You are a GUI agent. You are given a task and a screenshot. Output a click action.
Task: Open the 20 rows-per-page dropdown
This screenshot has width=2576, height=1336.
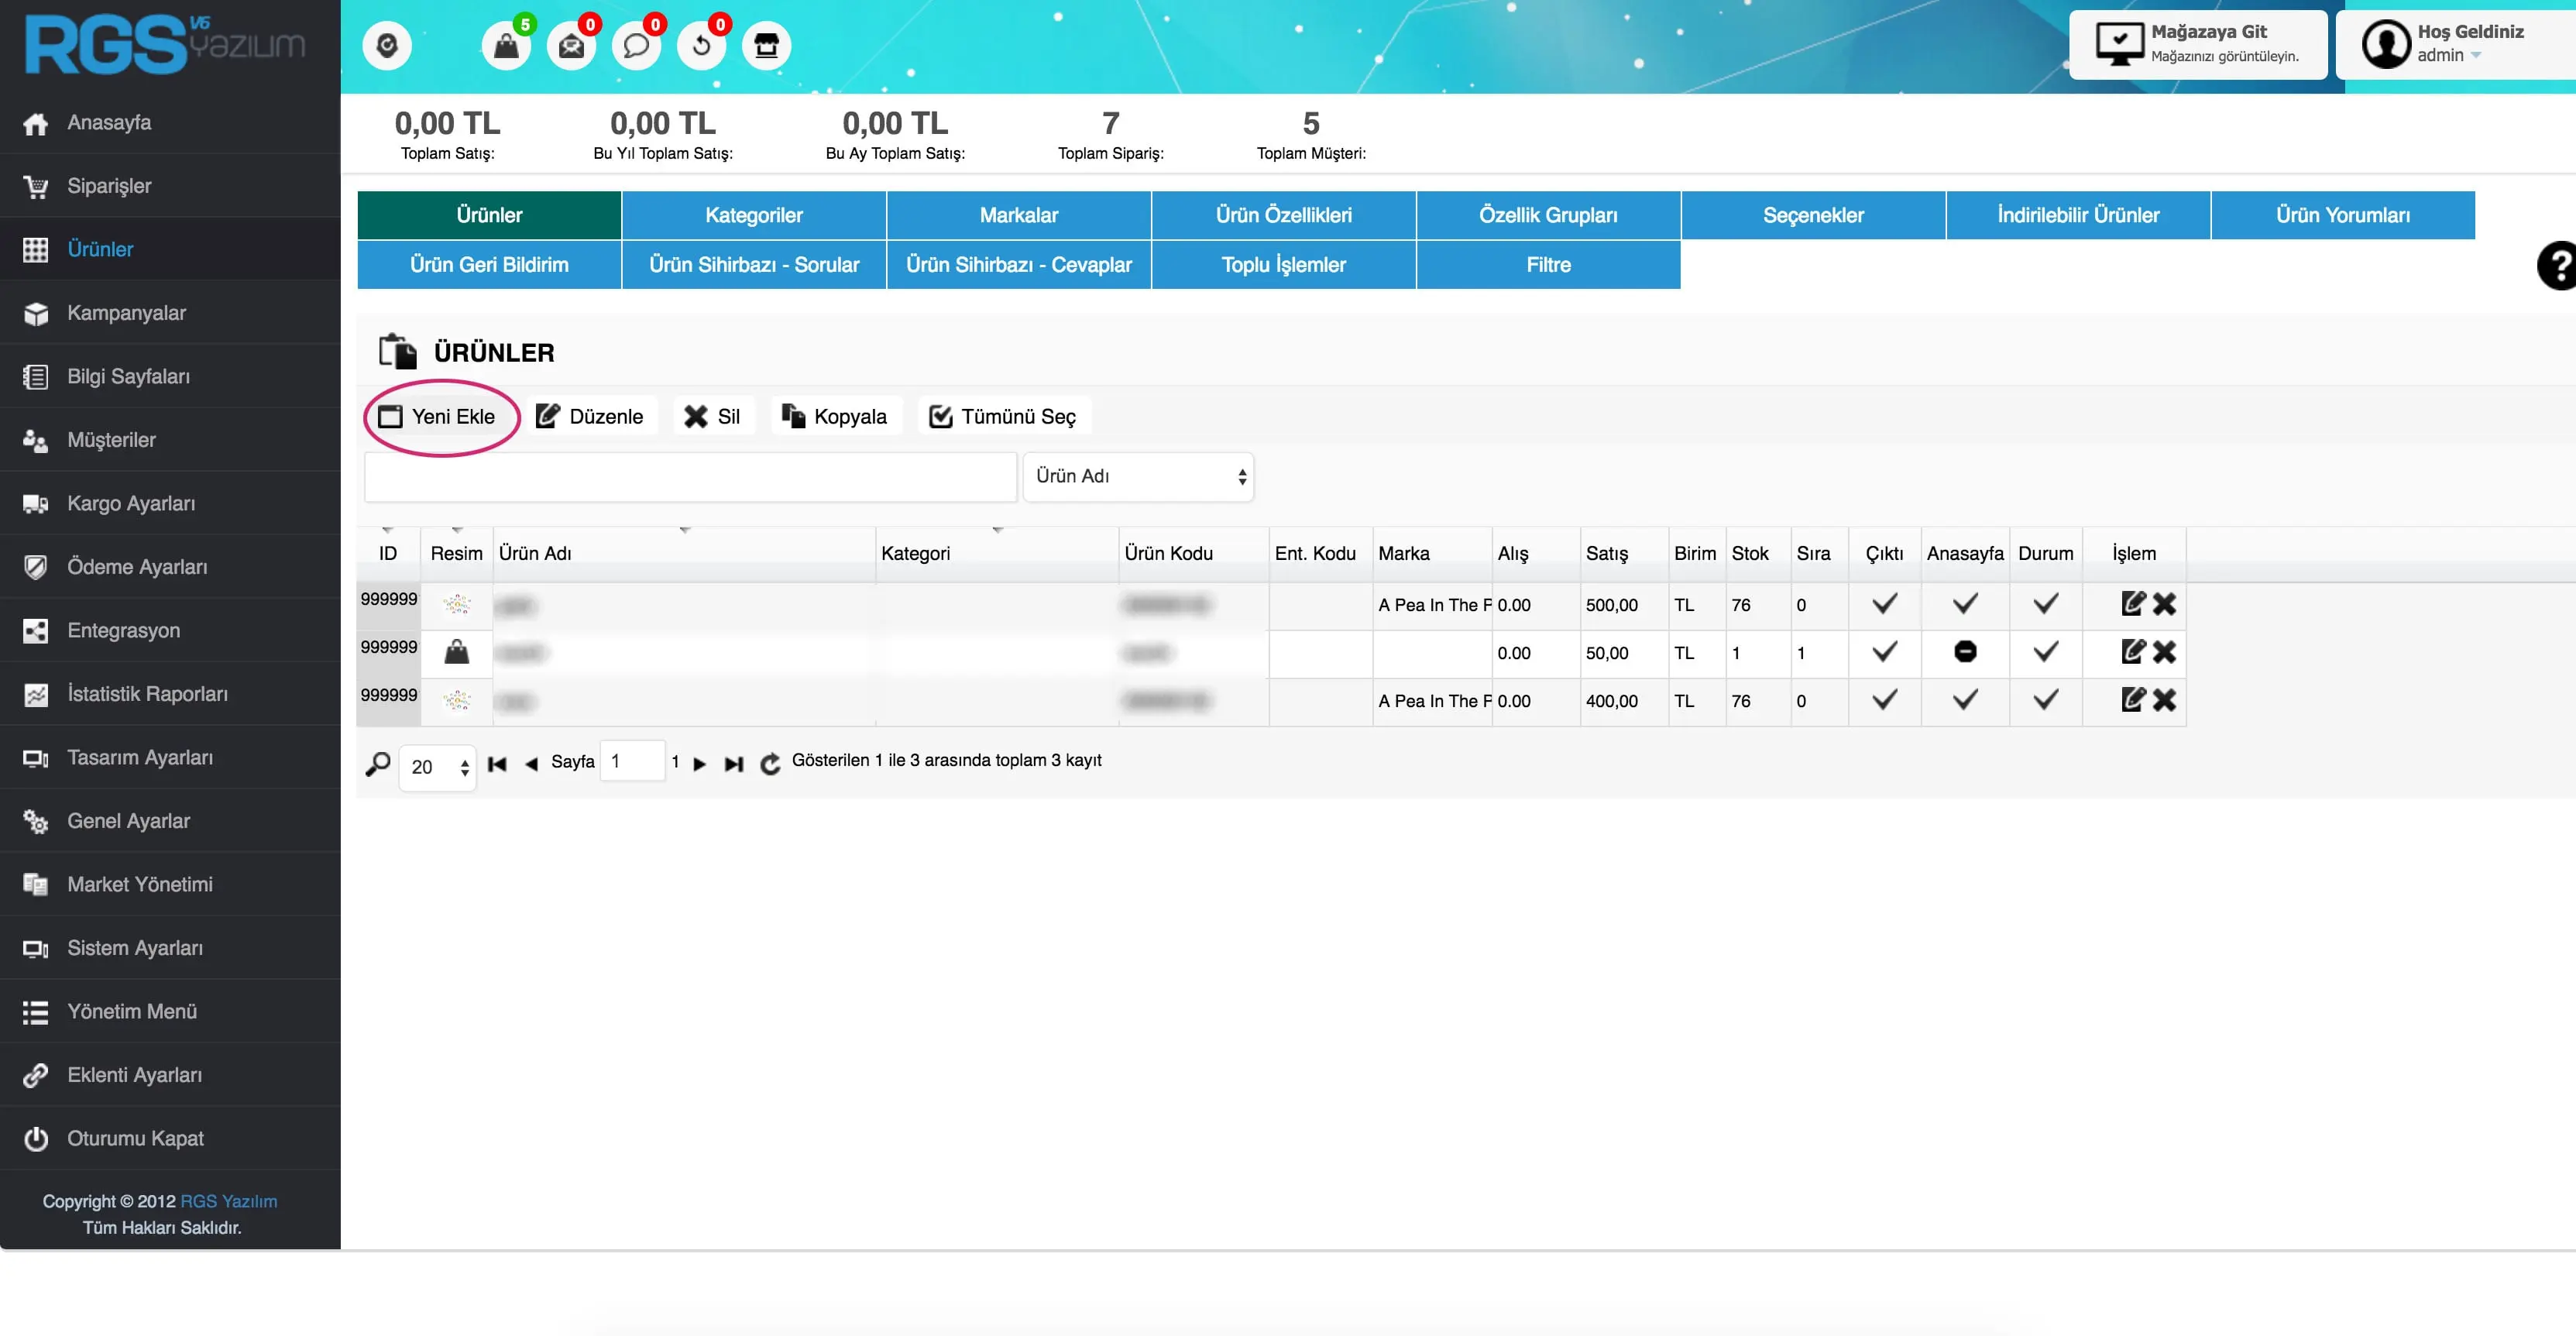[438, 767]
